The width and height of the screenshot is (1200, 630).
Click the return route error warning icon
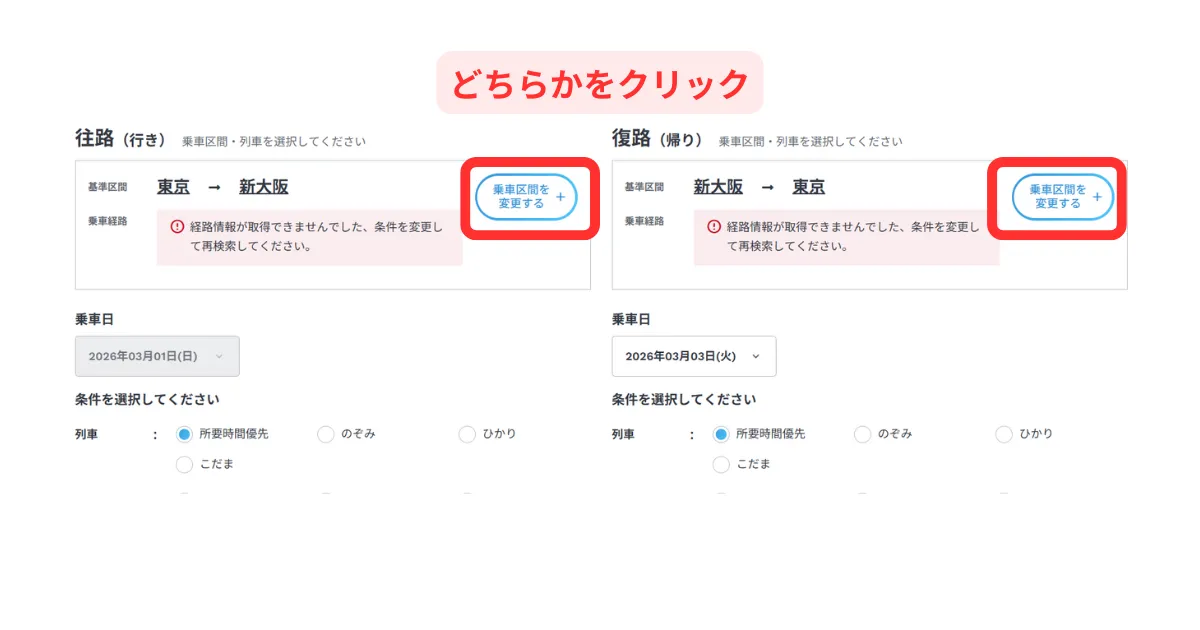[x=714, y=226]
